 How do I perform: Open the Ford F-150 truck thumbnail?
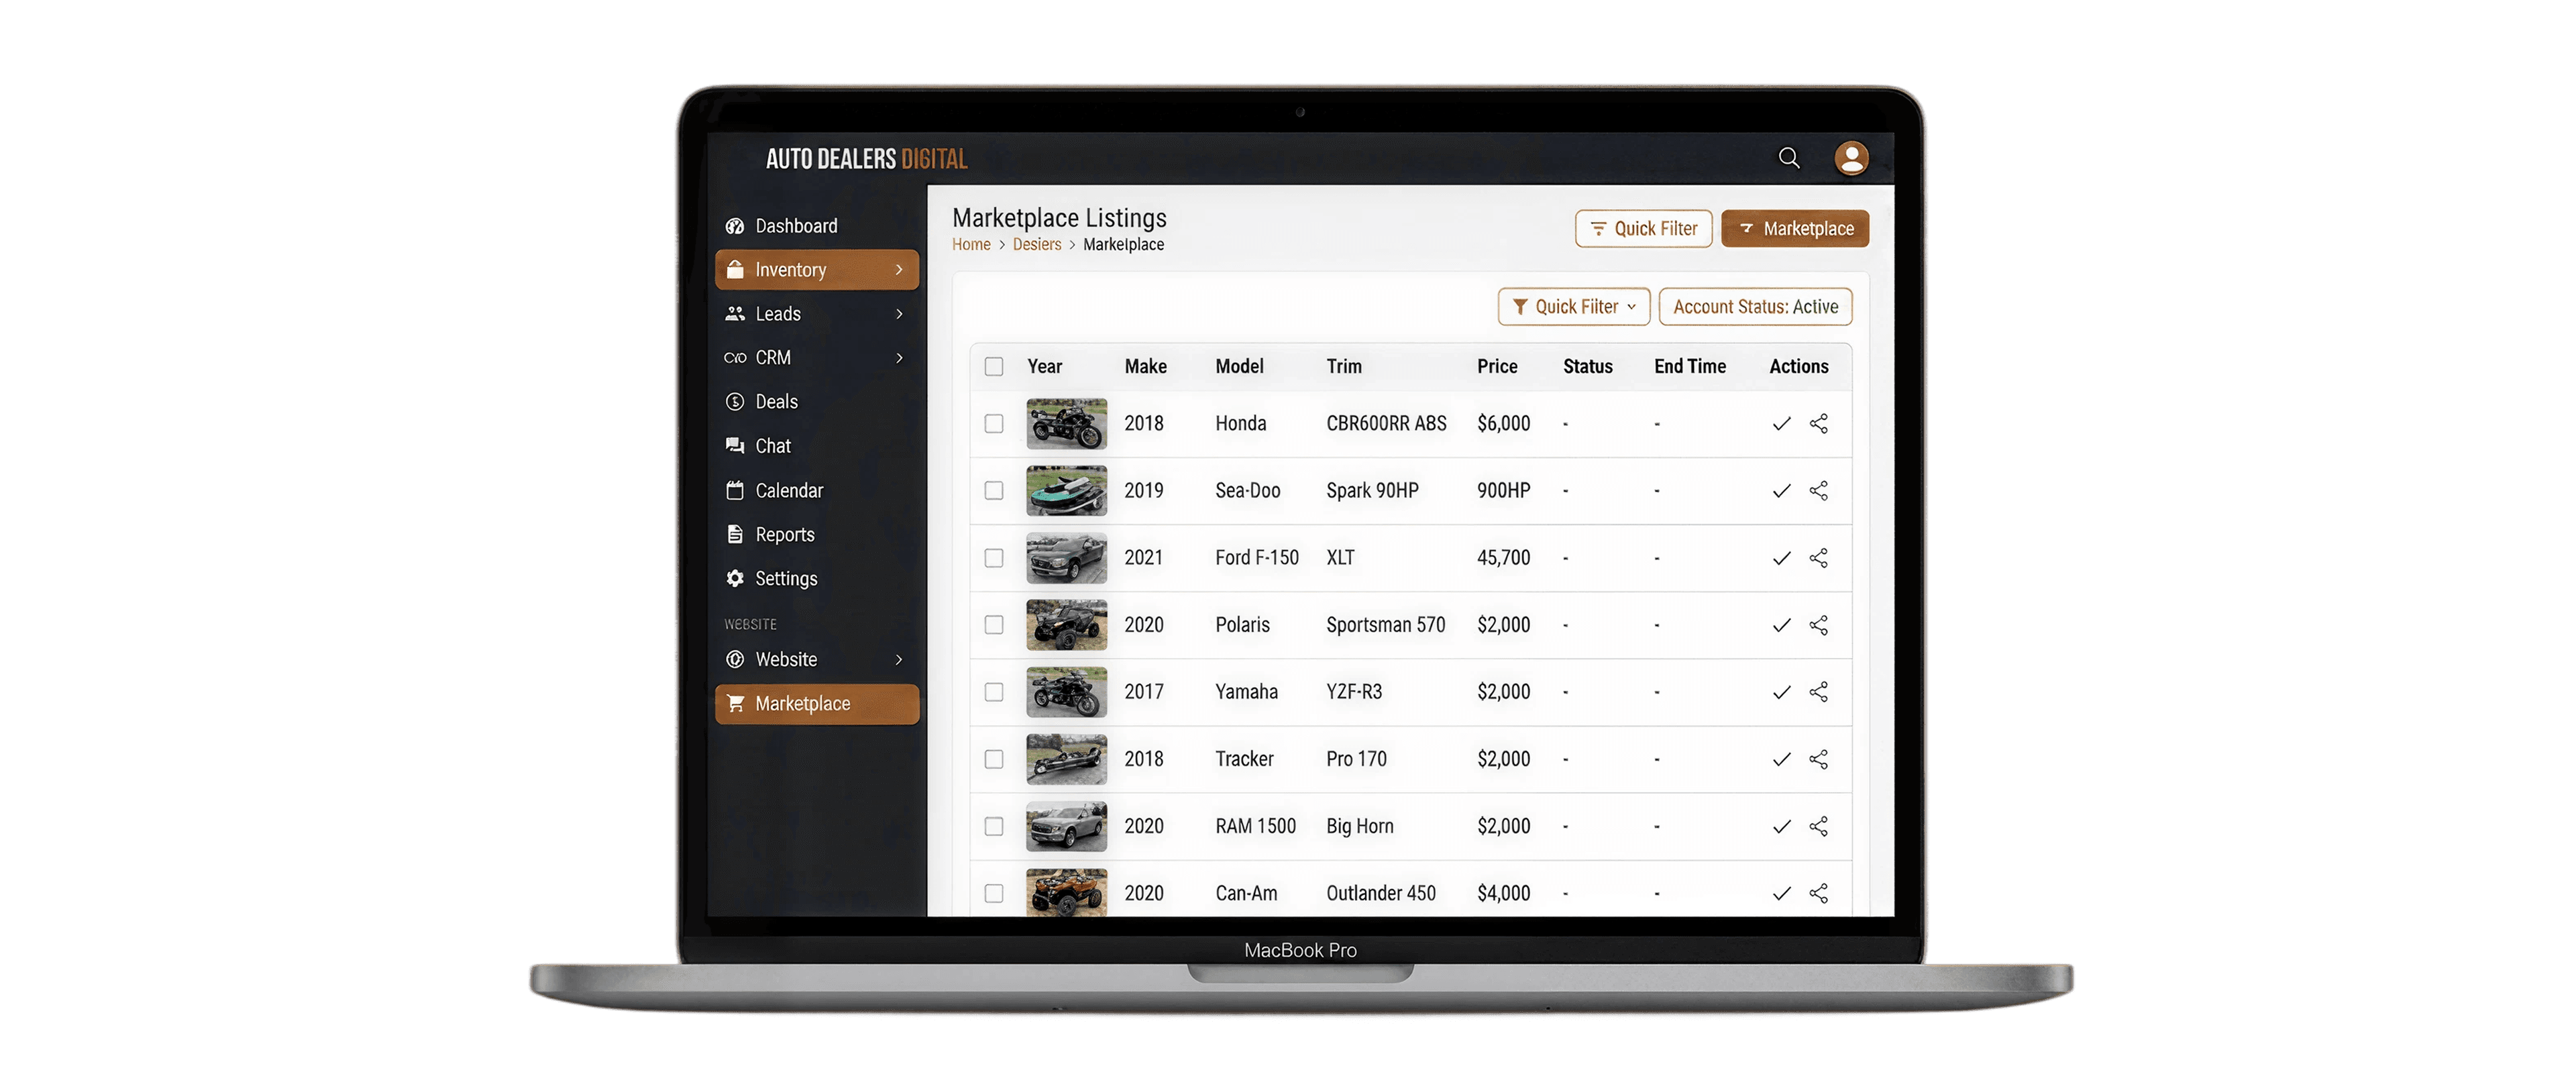(1066, 558)
